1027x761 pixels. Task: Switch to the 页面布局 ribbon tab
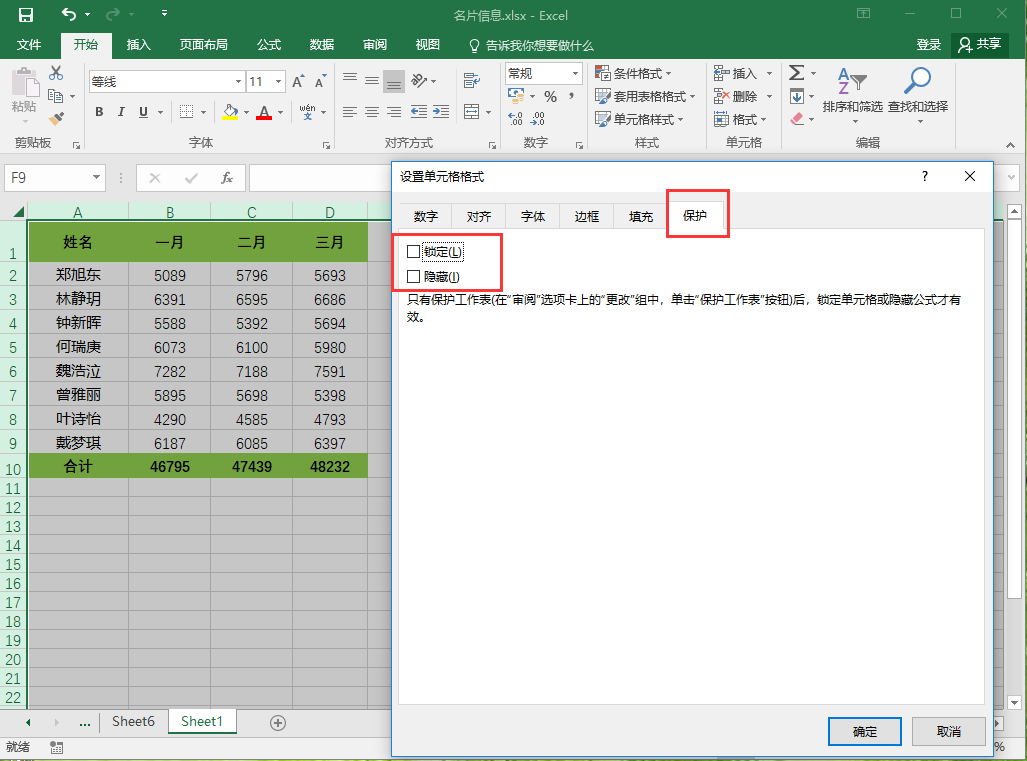[x=204, y=45]
